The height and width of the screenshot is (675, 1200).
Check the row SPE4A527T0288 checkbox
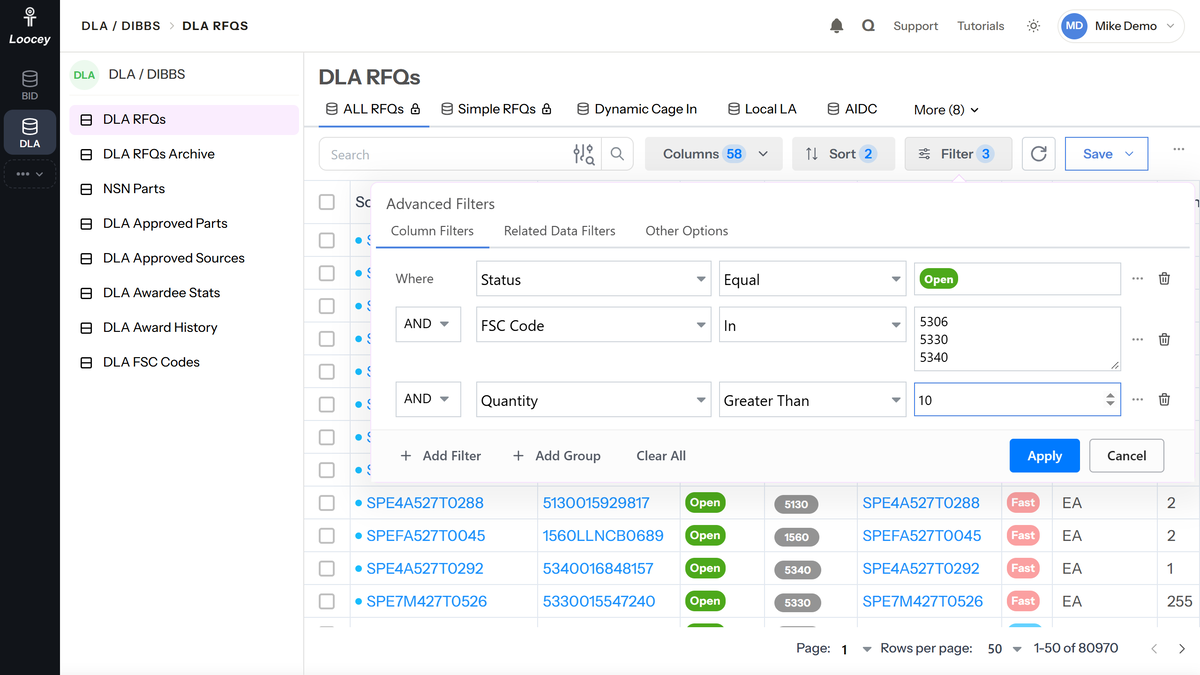click(x=327, y=503)
